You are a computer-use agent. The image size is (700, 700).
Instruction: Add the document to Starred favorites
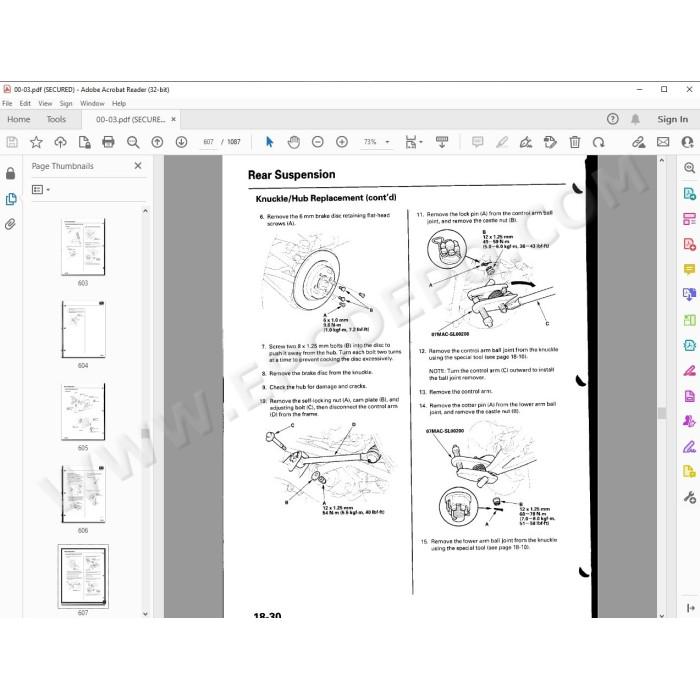[36, 142]
